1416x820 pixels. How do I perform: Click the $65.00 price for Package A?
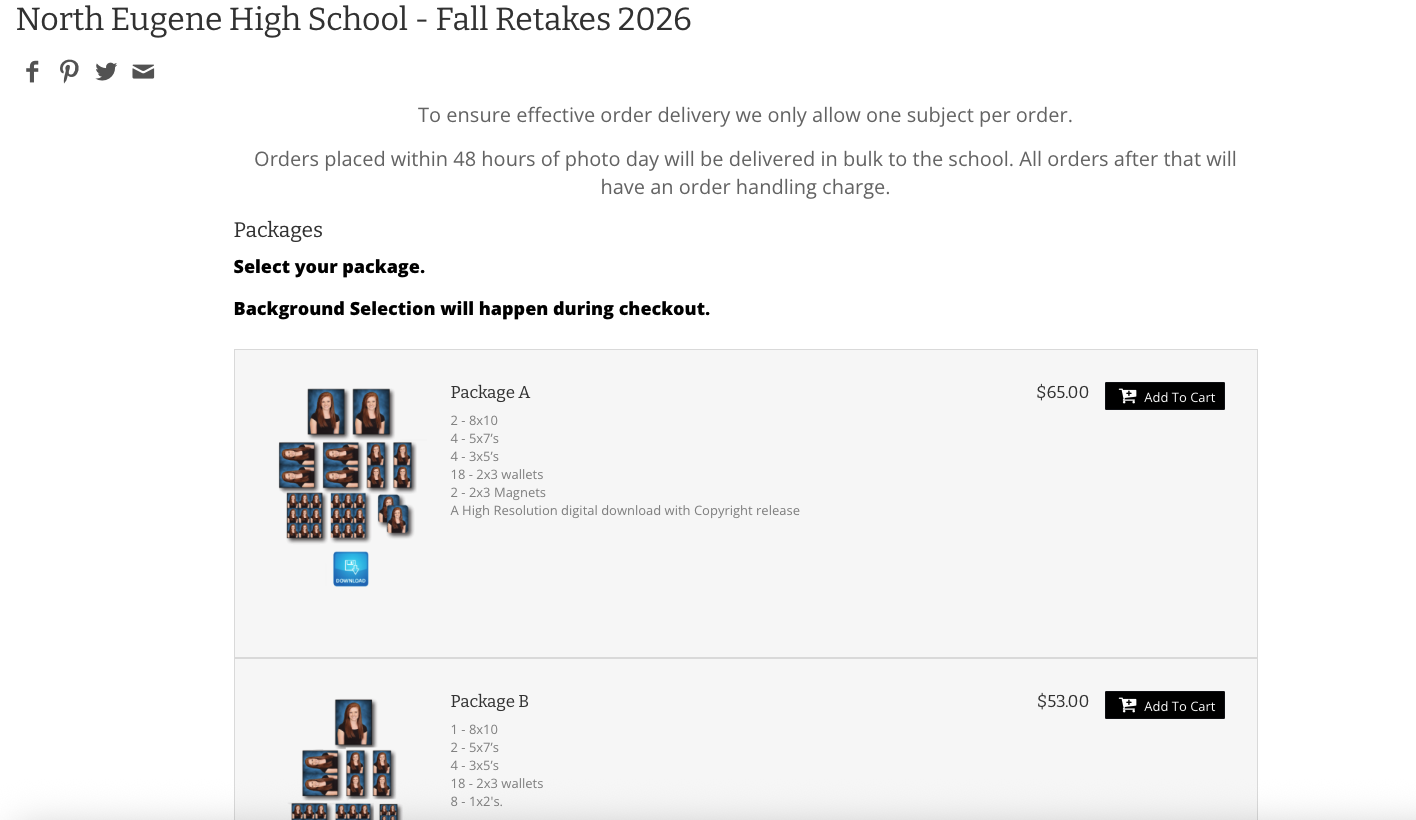coord(1062,392)
